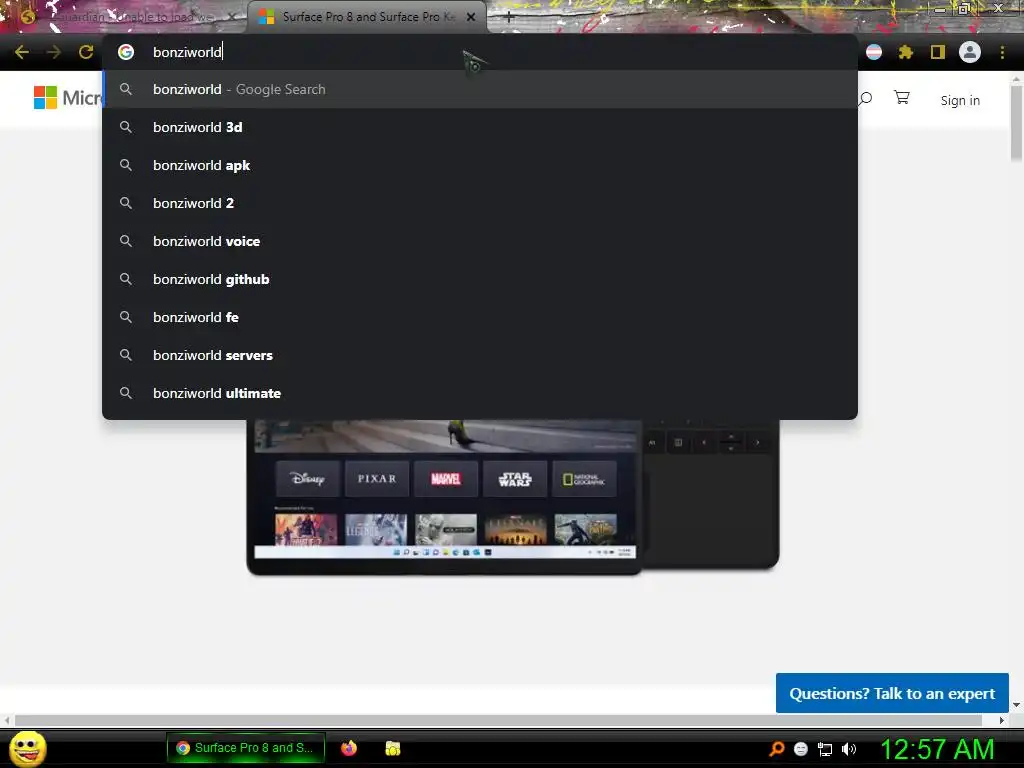
Task: Pick the bonziworld 2 suggestion
Action: coord(480,203)
